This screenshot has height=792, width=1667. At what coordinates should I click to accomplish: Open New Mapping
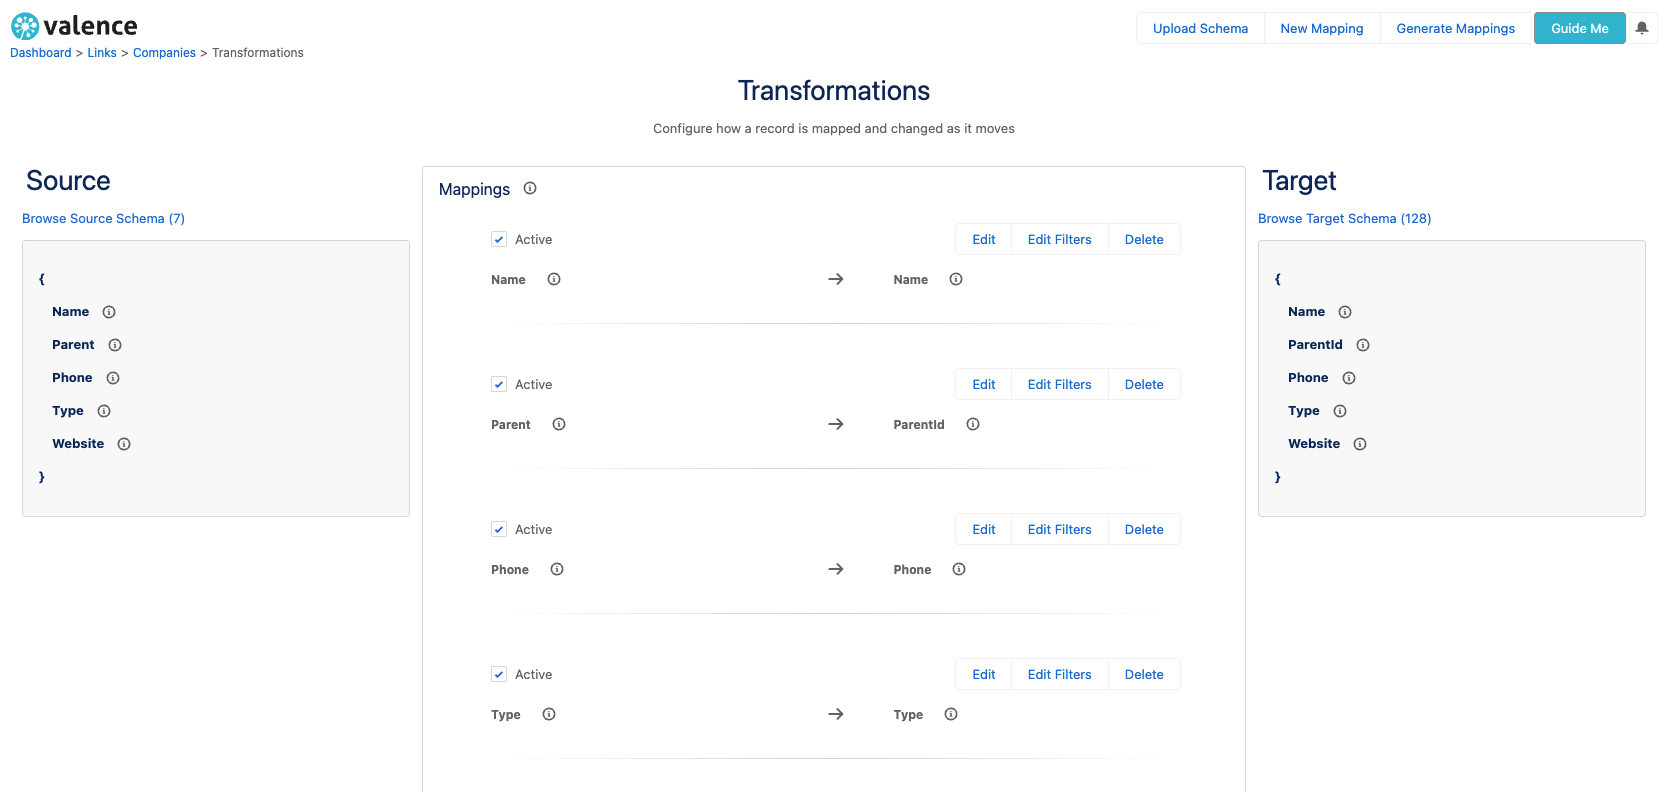pos(1322,28)
